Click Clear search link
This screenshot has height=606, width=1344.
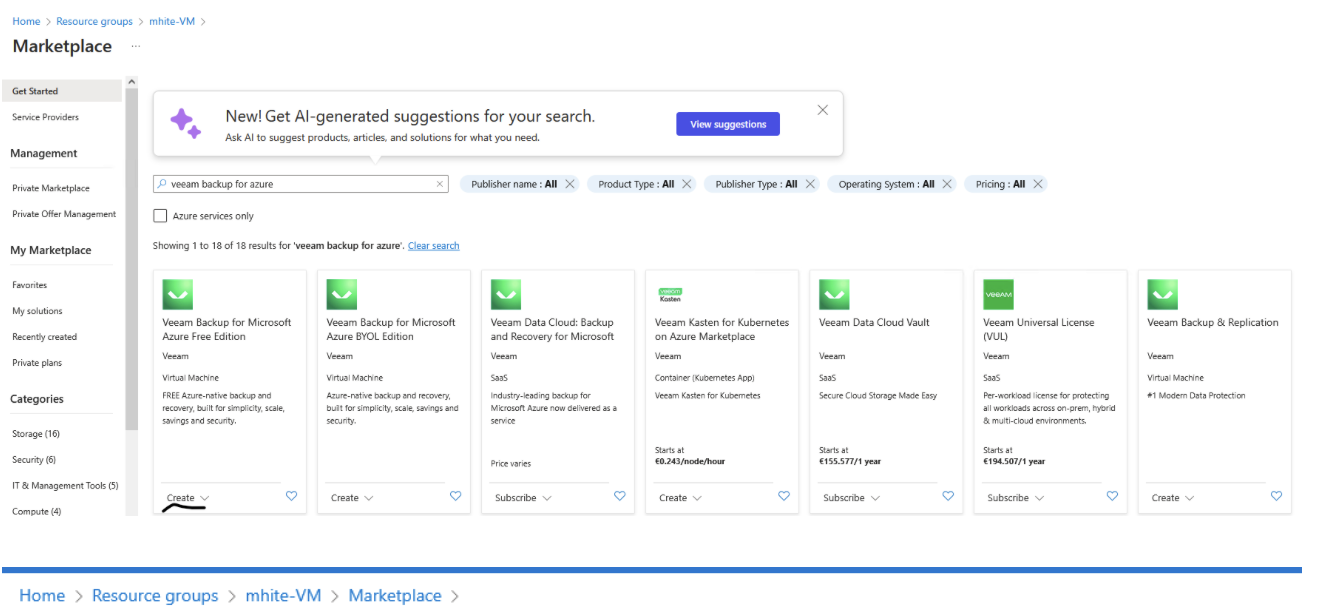433,246
